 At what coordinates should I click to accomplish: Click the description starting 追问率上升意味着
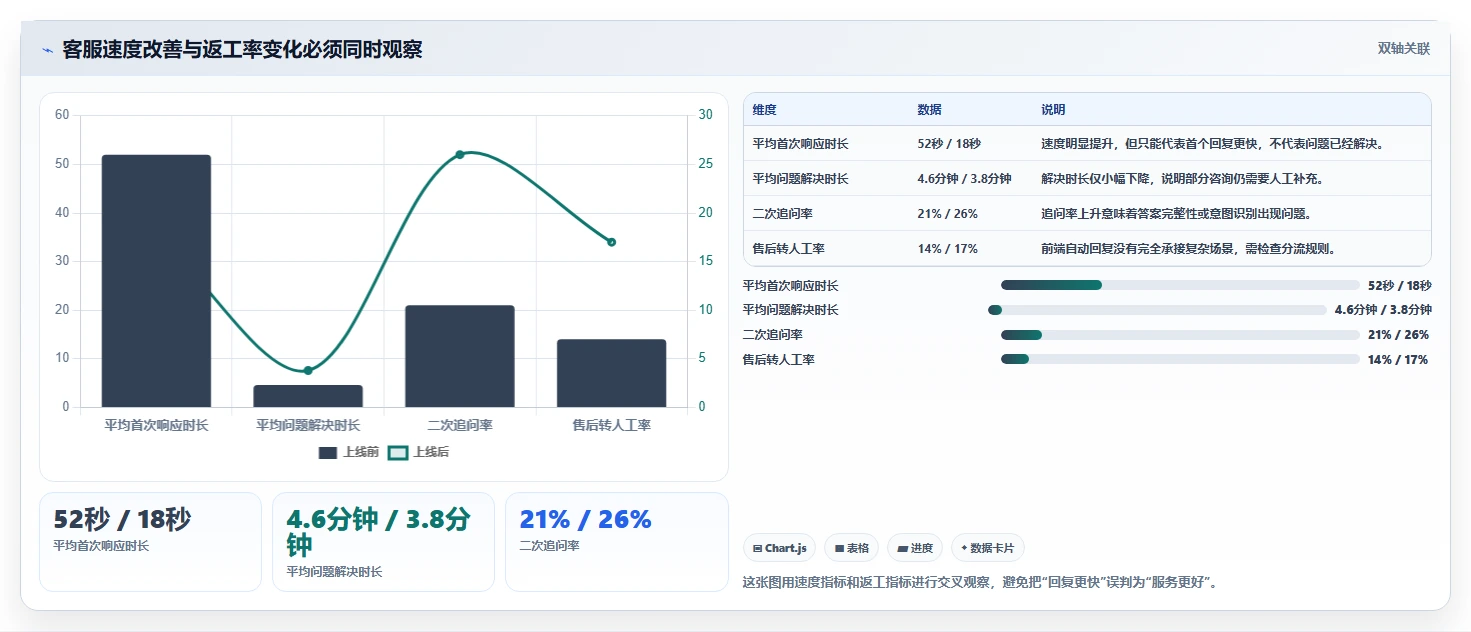(x=1176, y=214)
